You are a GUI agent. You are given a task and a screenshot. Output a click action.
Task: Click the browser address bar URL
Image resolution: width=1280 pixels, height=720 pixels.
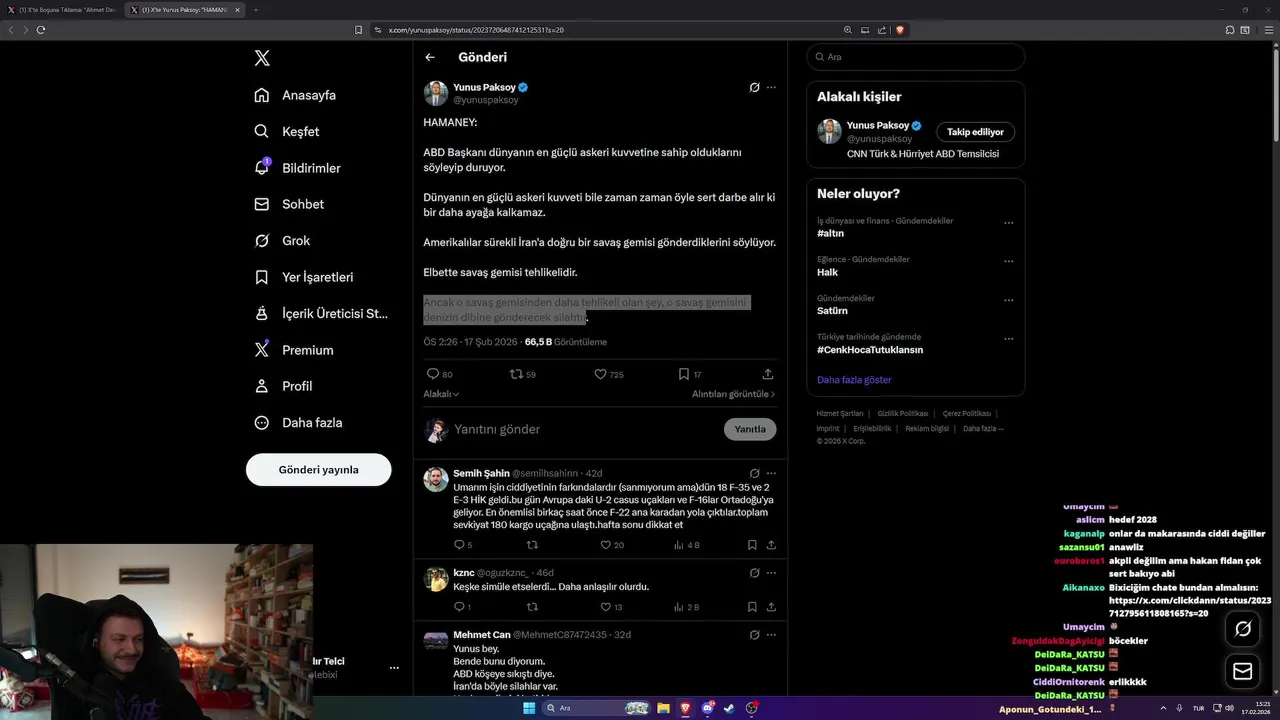(x=476, y=30)
